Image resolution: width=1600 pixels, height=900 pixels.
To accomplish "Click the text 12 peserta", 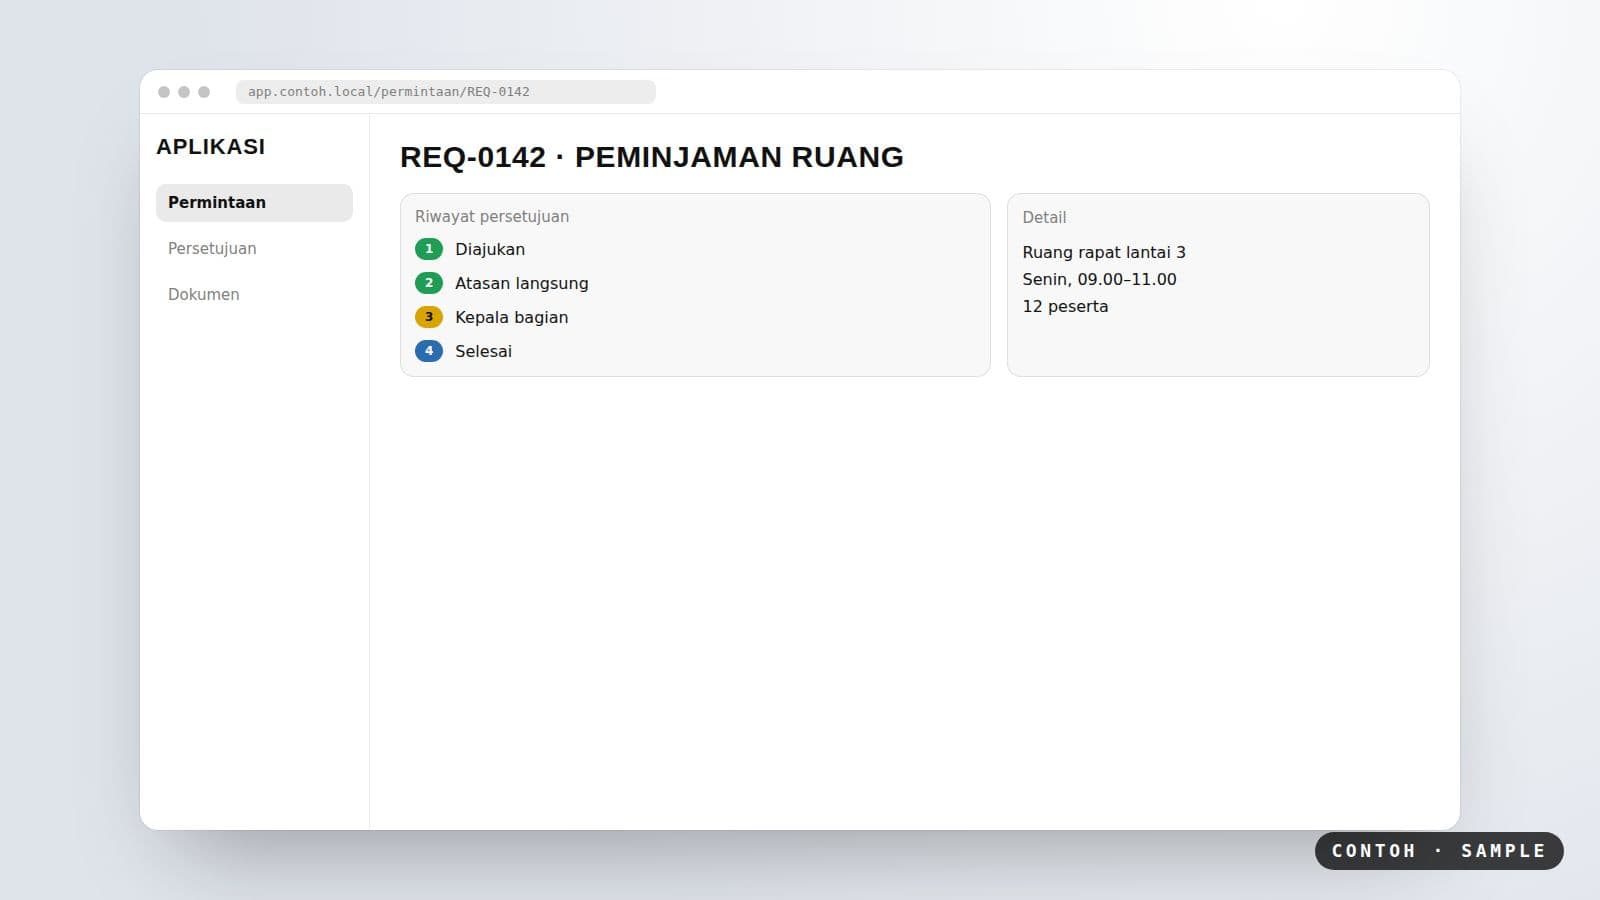I will [1065, 306].
